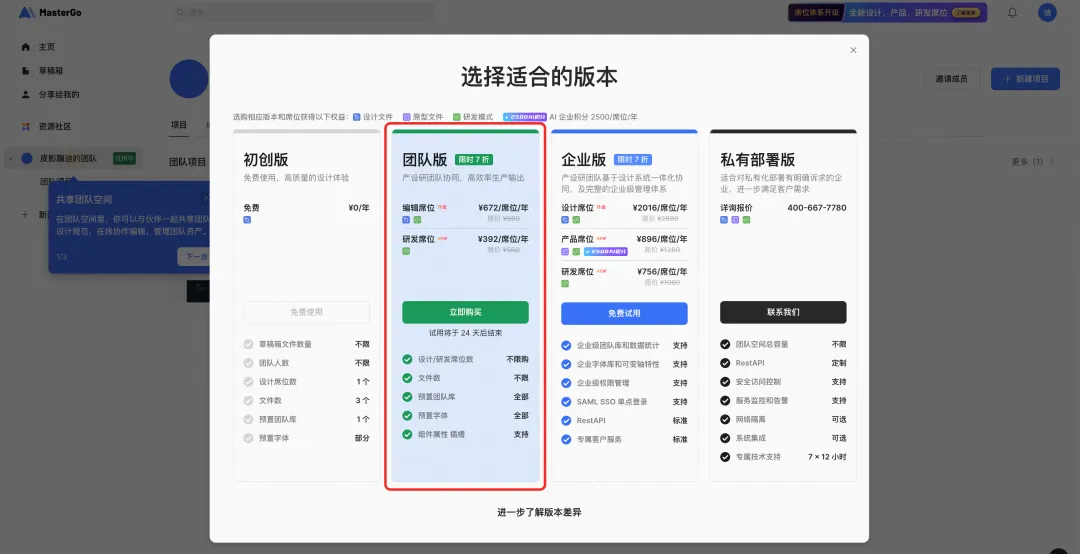Collapse the 皮影踏迪的团队 team tree item
This screenshot has height=554, width=1080.
(10, 158)
